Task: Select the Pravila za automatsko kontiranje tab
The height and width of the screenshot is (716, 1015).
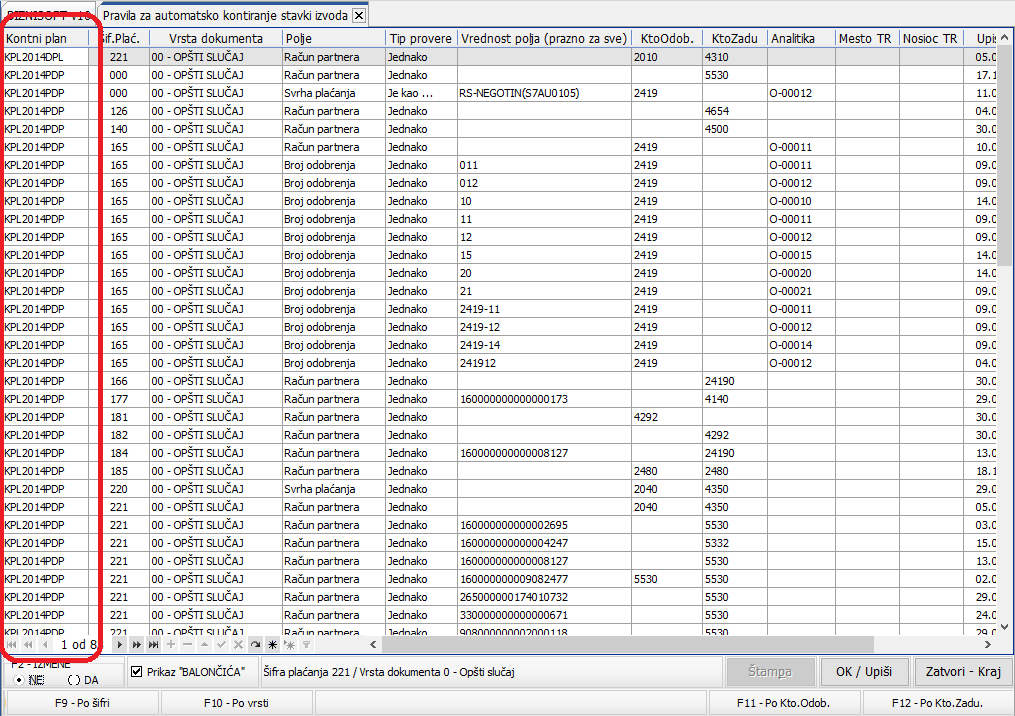Action: tap(225, 16)
